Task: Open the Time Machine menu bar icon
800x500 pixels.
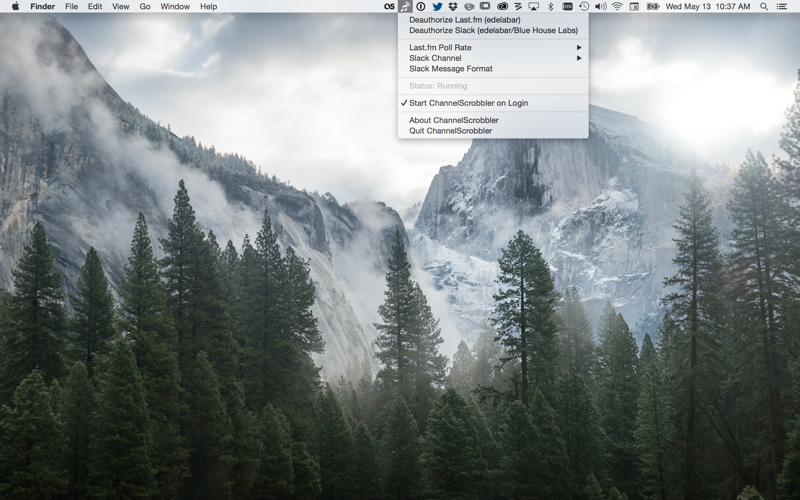Action: (584, 6)
